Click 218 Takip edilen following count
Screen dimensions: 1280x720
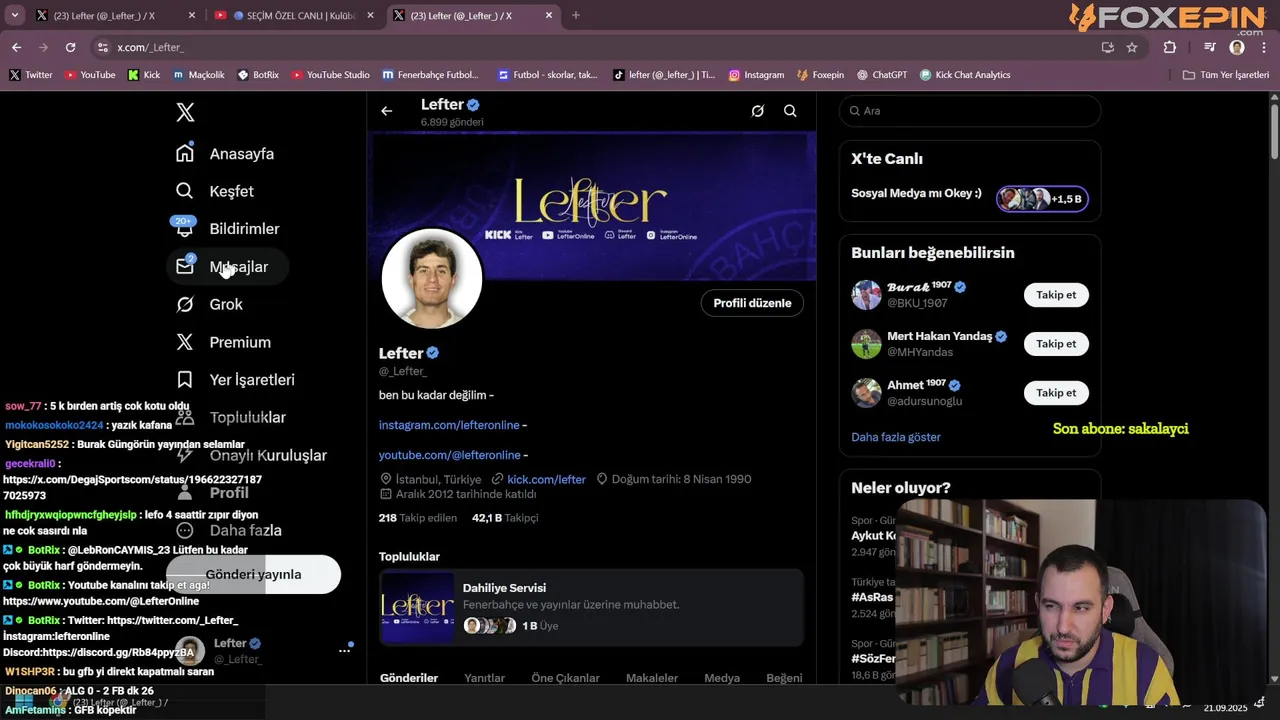pos(418,518)
